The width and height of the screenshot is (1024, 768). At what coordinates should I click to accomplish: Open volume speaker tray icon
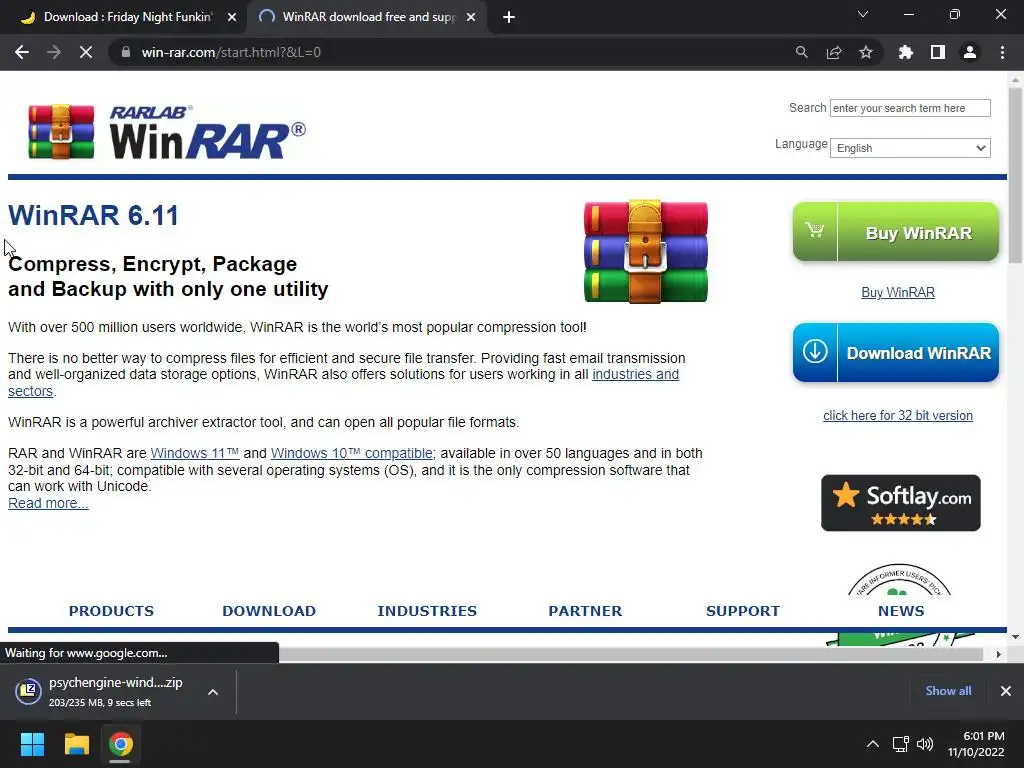tap(925, 744)
